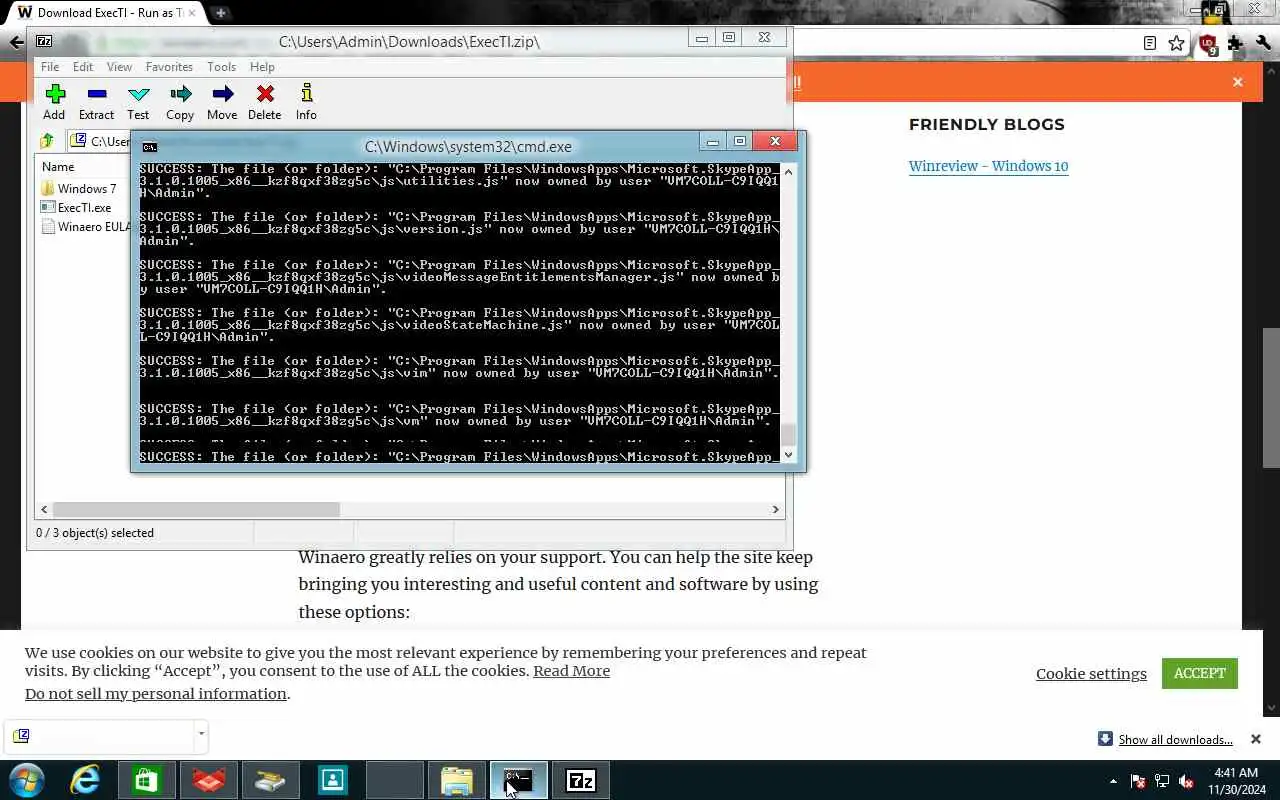The height and width of the screenshot is (800, 1280).
Task: Bookmark the page with the star icon
Action: click(1176, 43)
